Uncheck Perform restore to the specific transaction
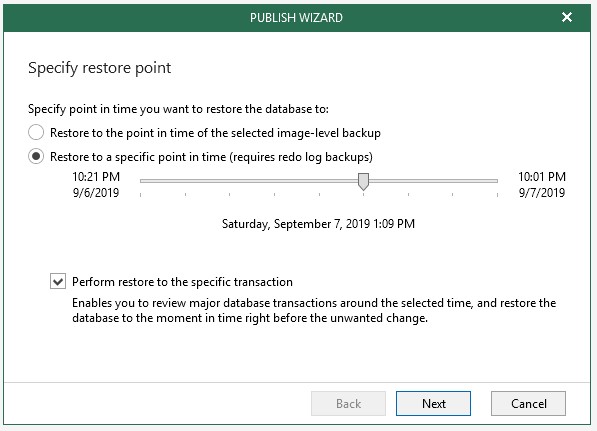This screenshot has height=431, width=597. coord(58,282)
